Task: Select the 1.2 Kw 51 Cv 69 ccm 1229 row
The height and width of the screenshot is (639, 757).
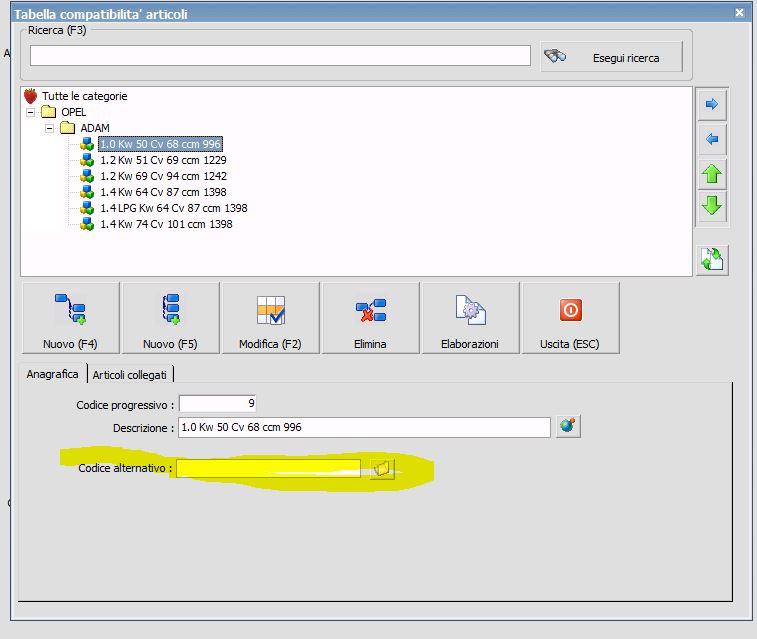Action: point(163,160)
